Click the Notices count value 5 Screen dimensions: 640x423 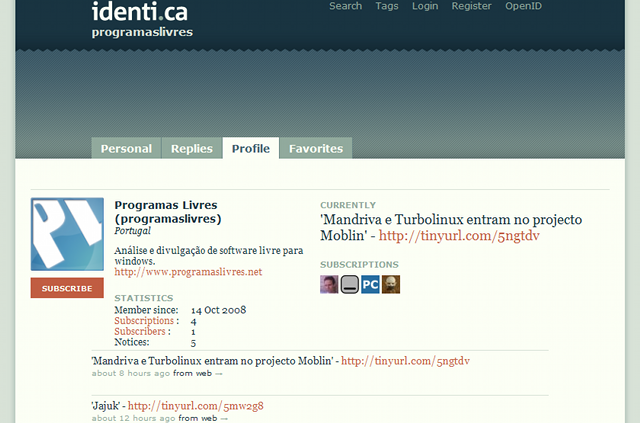[x=193, y=343]
